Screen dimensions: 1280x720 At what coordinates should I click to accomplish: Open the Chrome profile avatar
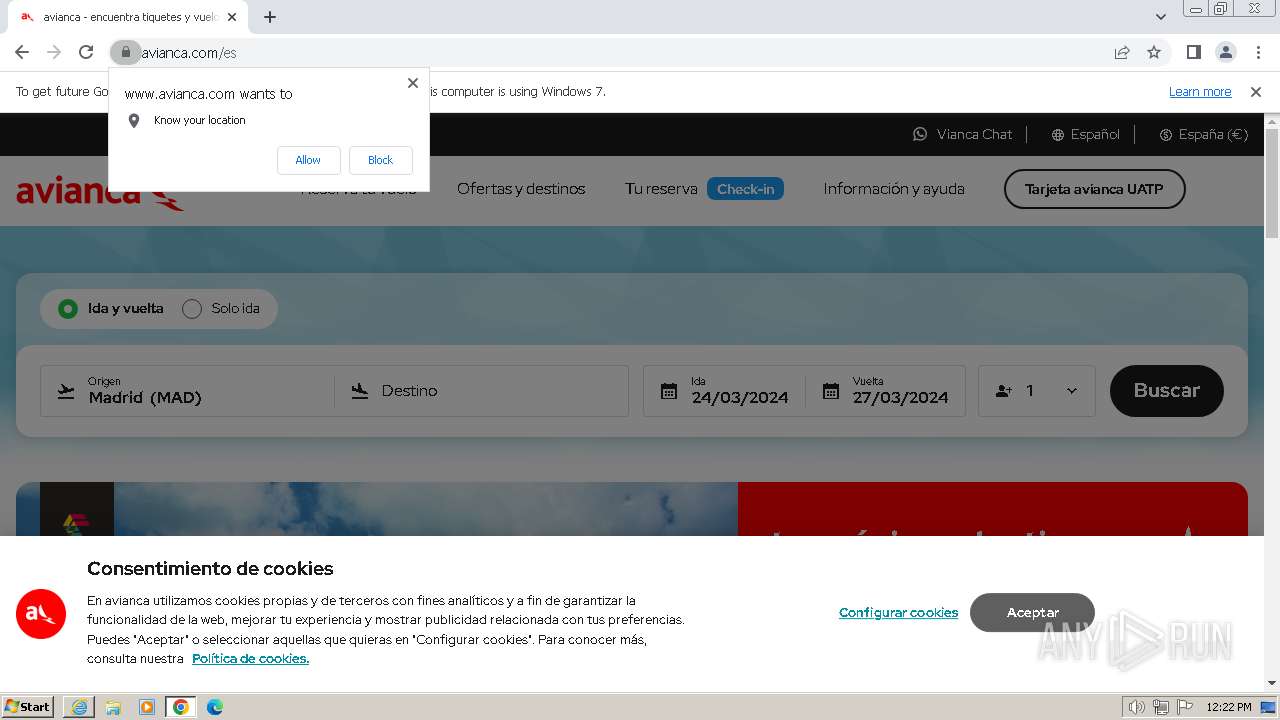[1225, 52]
